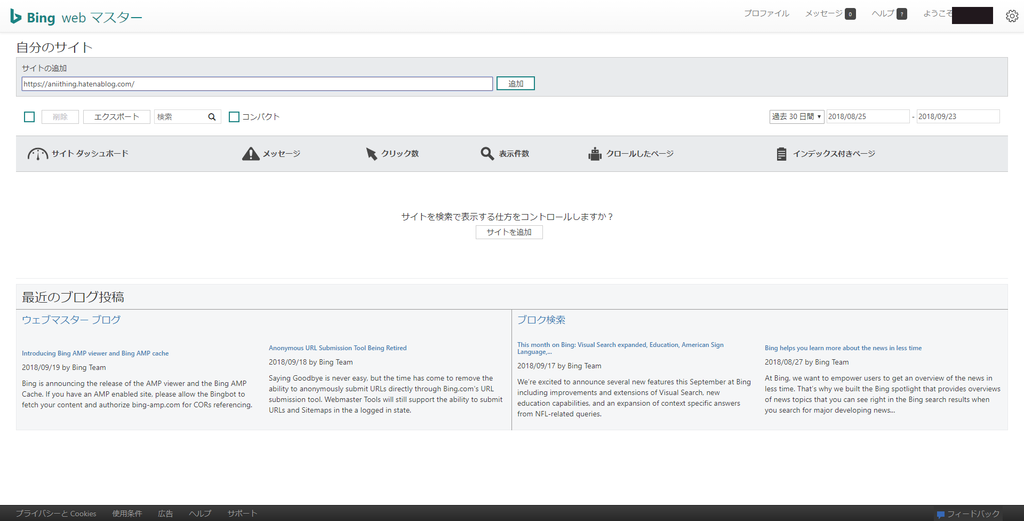
Task: Toggle the select-all sites checkbox
Action: [x=29, y=117]
